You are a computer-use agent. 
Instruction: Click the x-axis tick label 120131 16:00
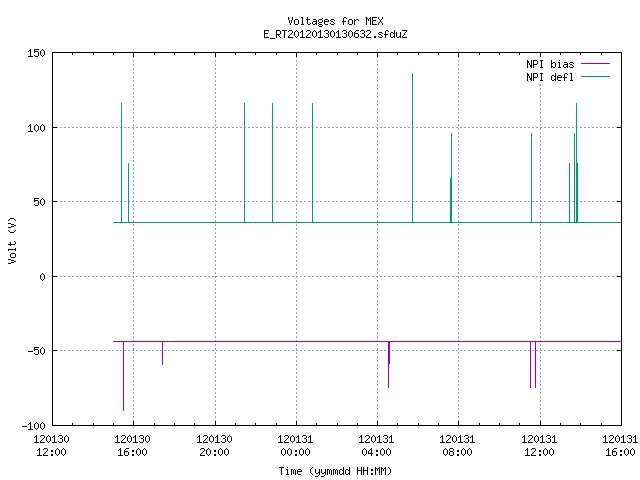click(x=620, y=446)
